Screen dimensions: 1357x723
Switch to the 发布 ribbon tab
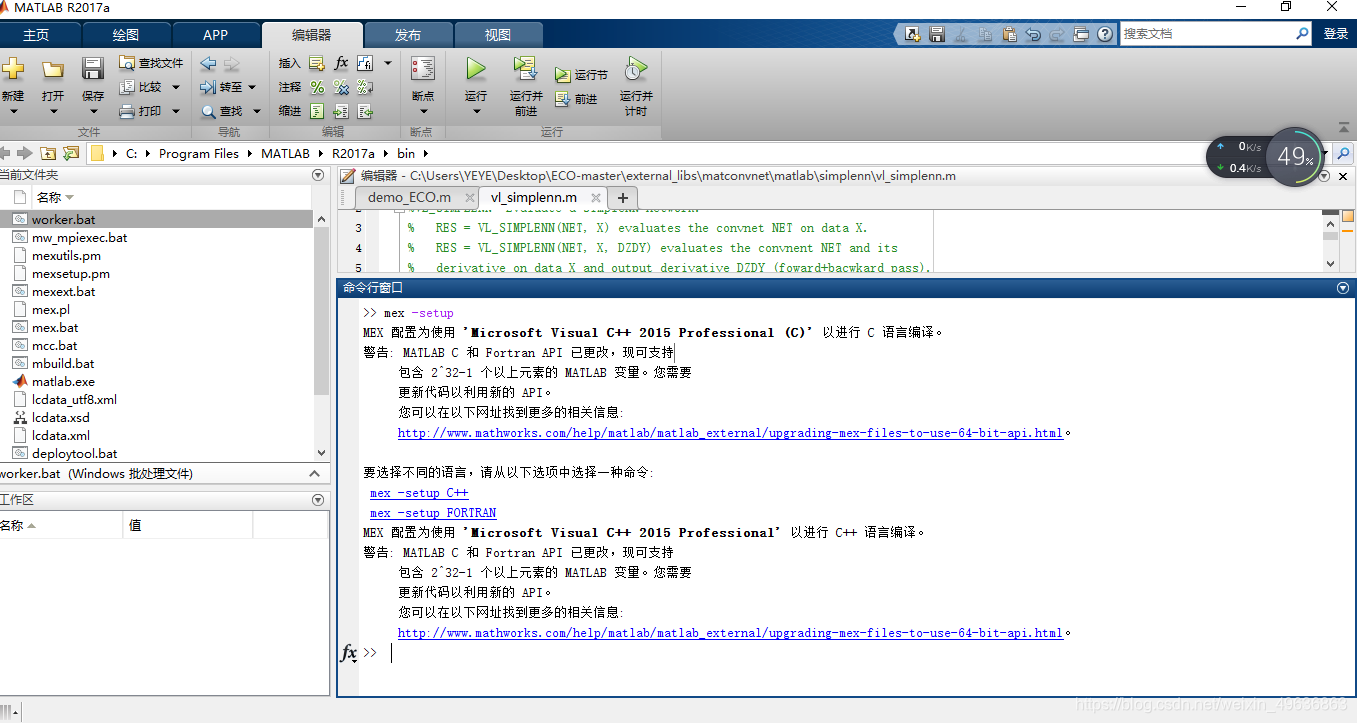point(408,35)
